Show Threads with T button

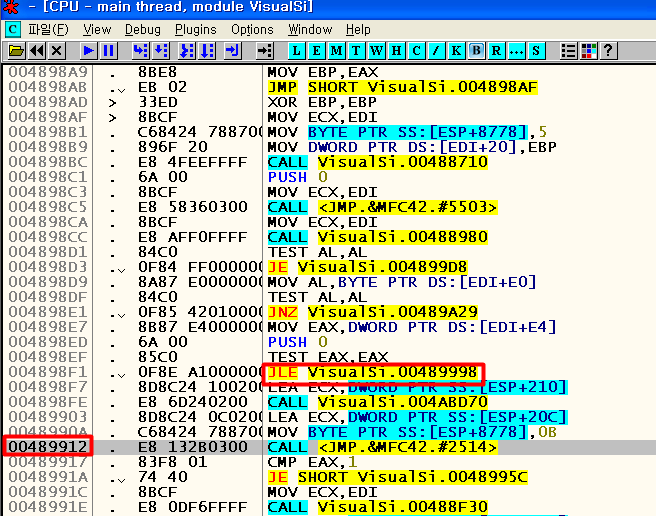[356, 51]
